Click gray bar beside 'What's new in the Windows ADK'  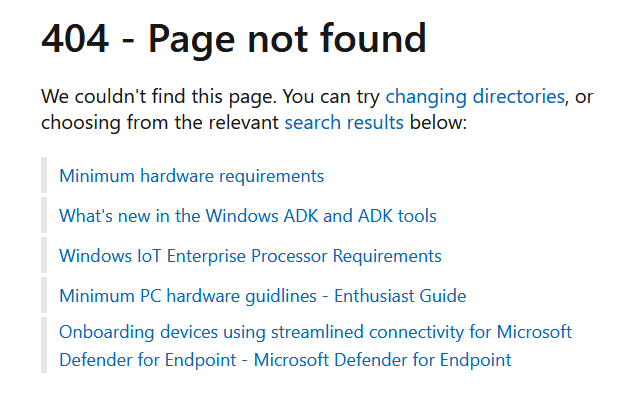44,215
